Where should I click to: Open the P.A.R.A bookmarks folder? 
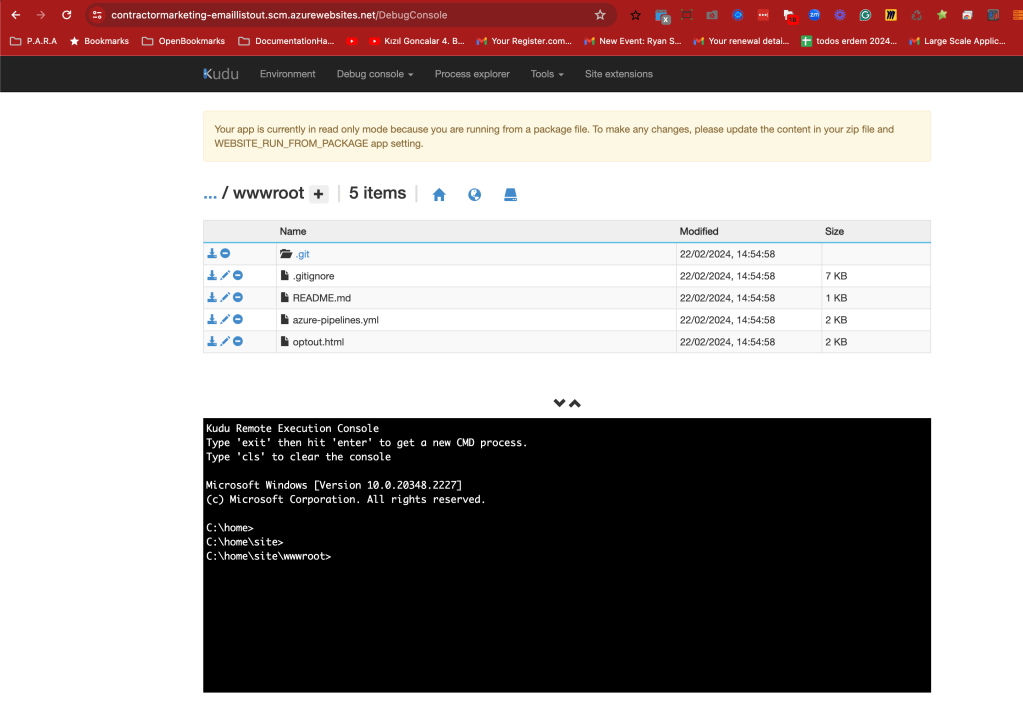[34, 41]
